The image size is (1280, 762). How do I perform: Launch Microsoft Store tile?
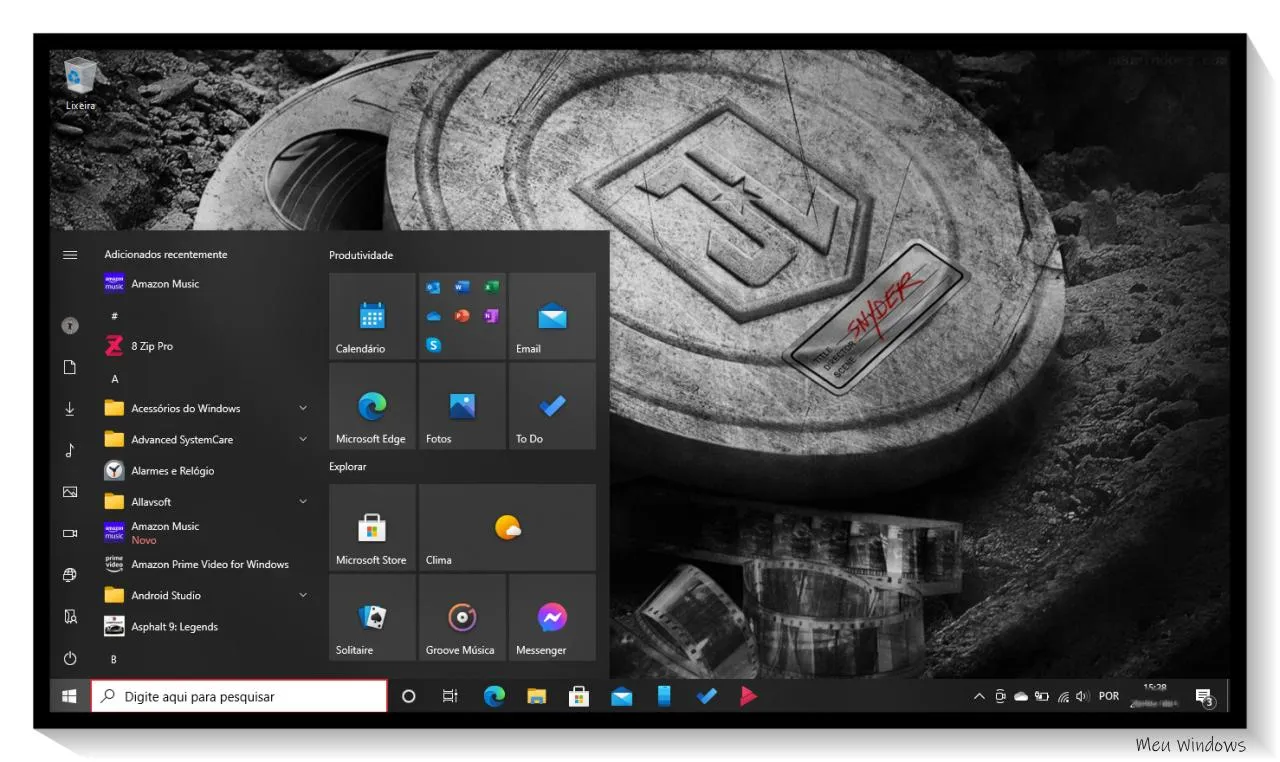point(372,528)
